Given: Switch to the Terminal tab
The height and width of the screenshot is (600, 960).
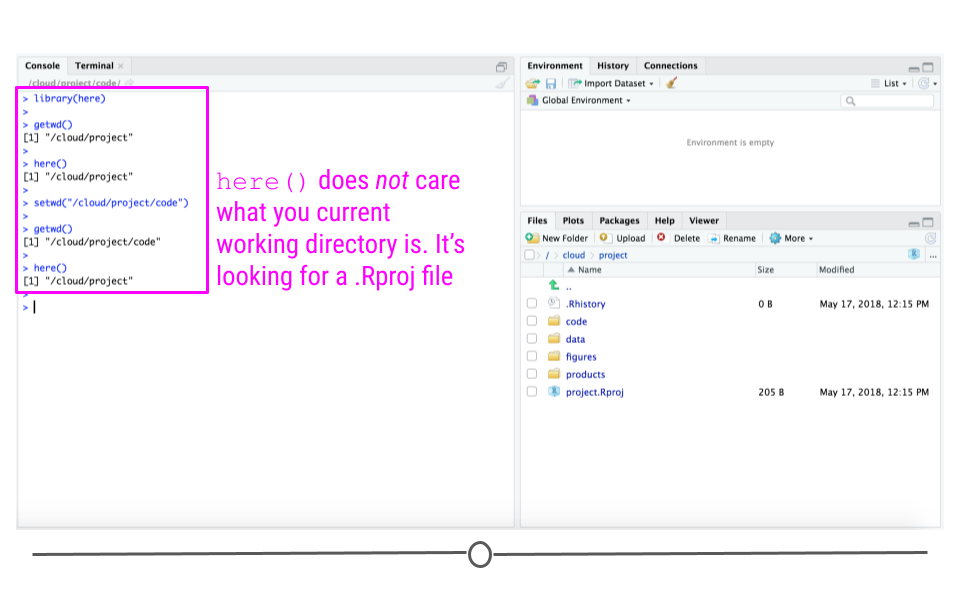Looking at the screenshot, I should 94,66.
